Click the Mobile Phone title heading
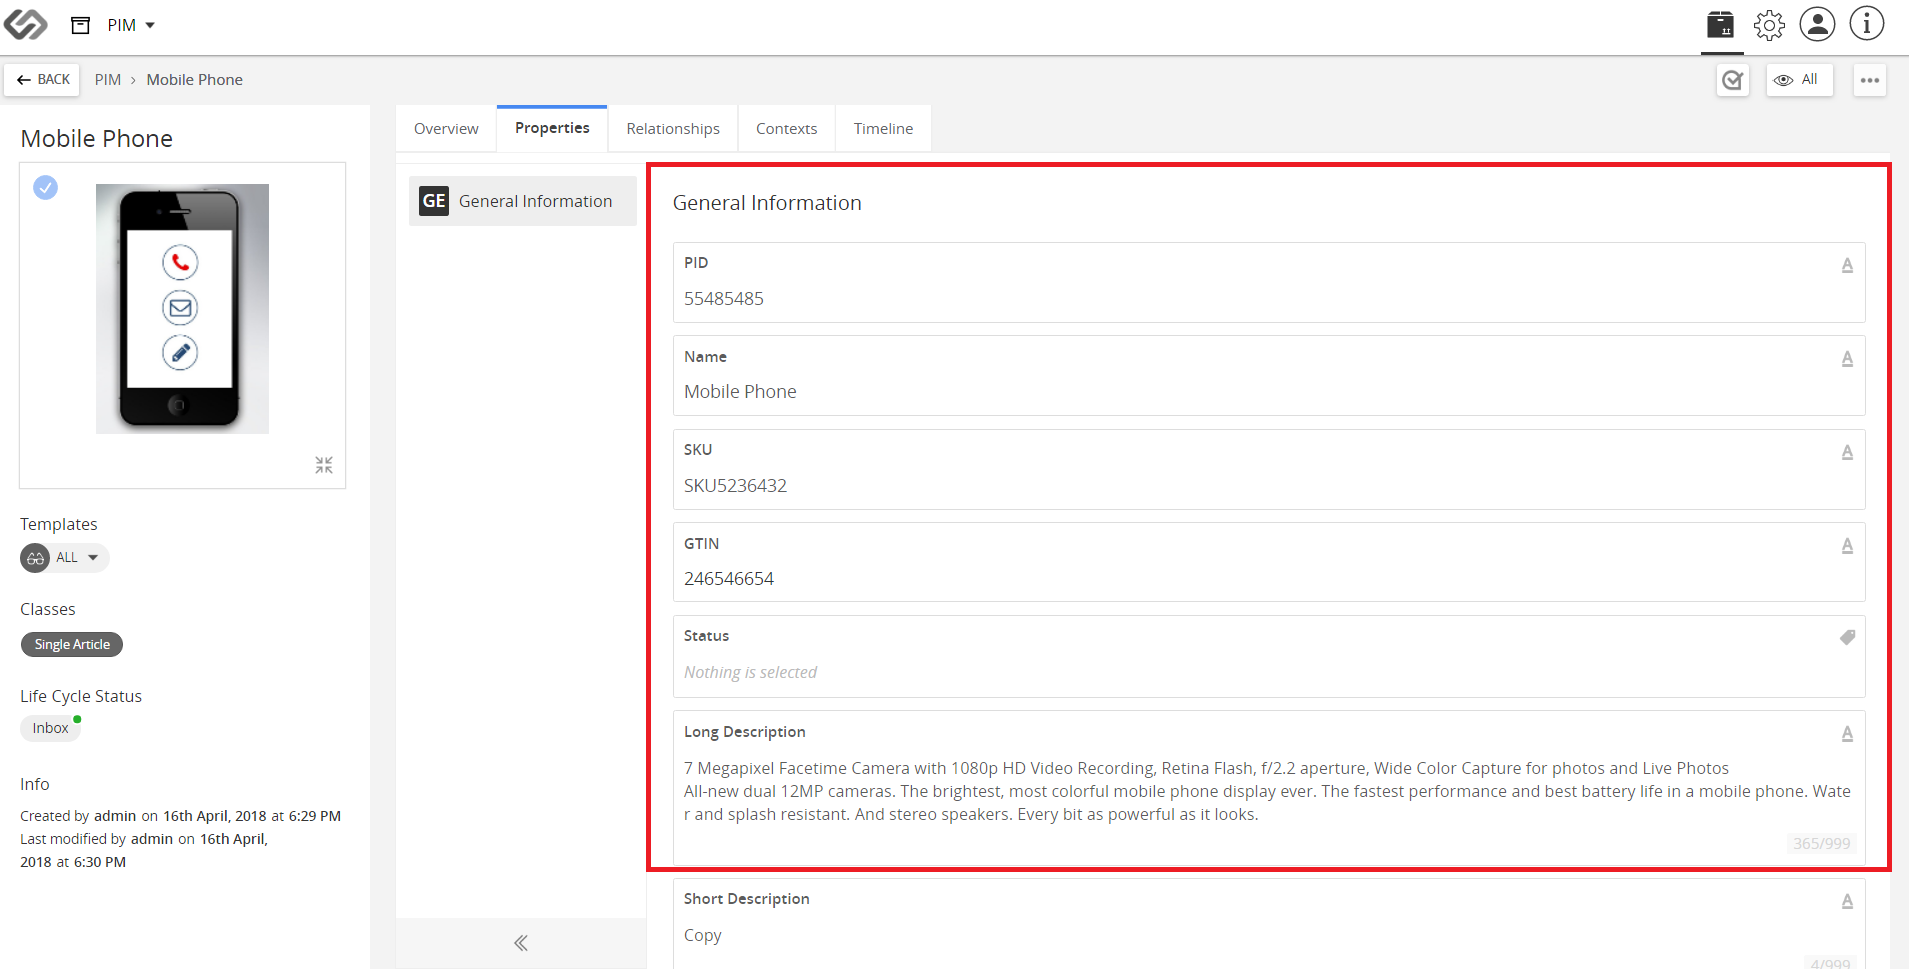 click(x=97, y=139)
